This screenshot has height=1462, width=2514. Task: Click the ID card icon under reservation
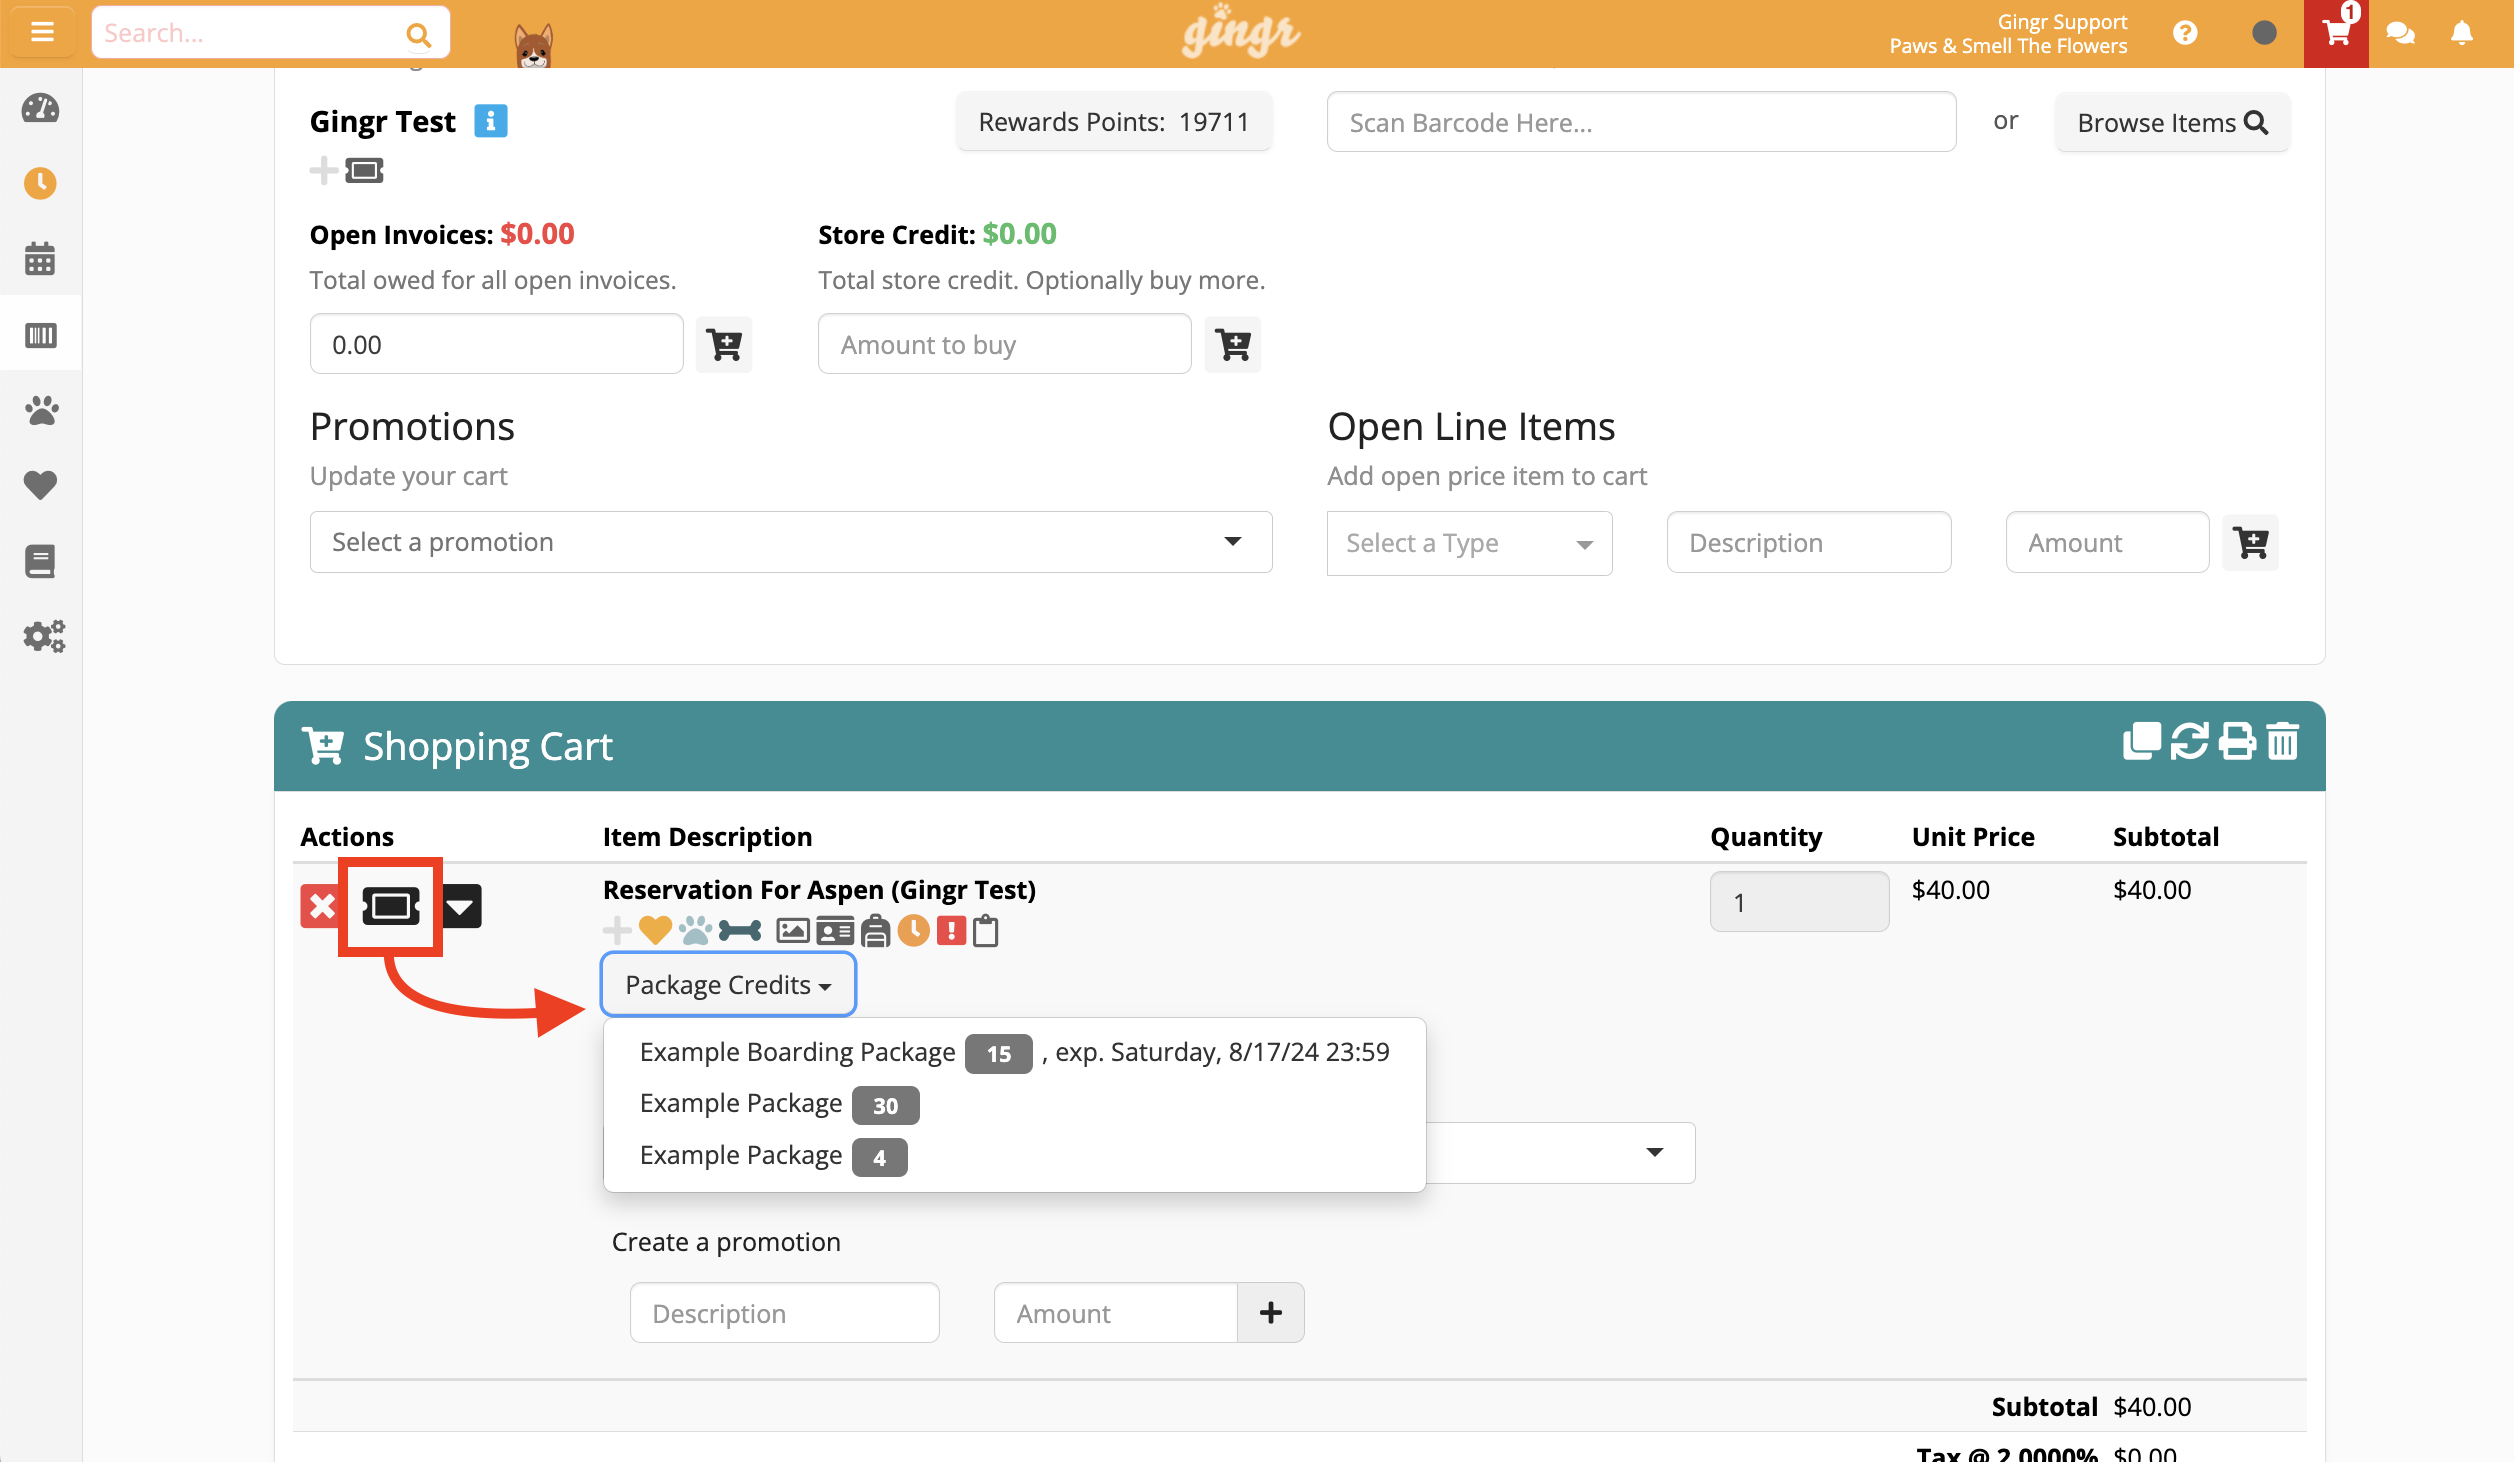click(834, 931)
